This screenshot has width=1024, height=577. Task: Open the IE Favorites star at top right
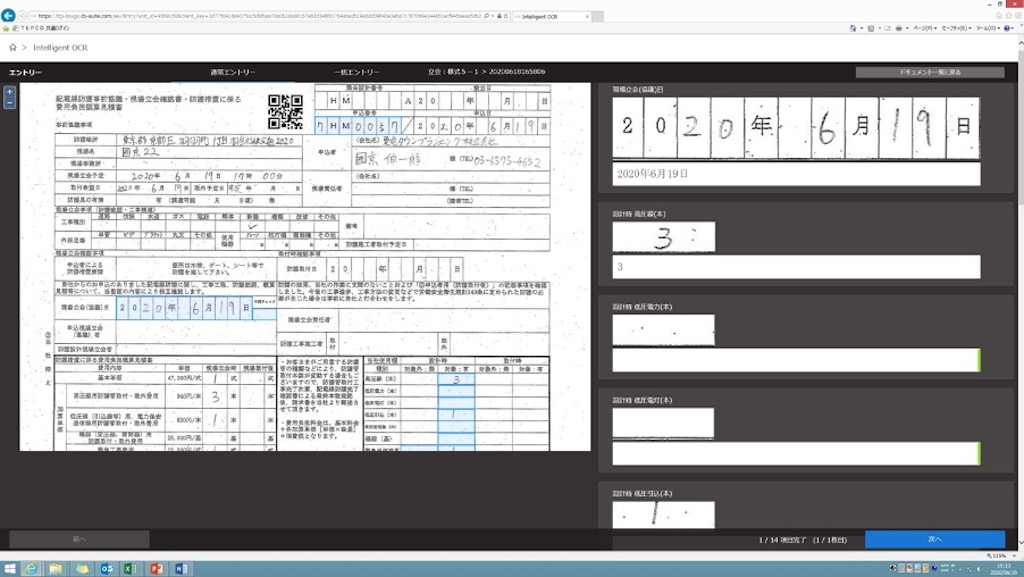(x=1007, y=15)
